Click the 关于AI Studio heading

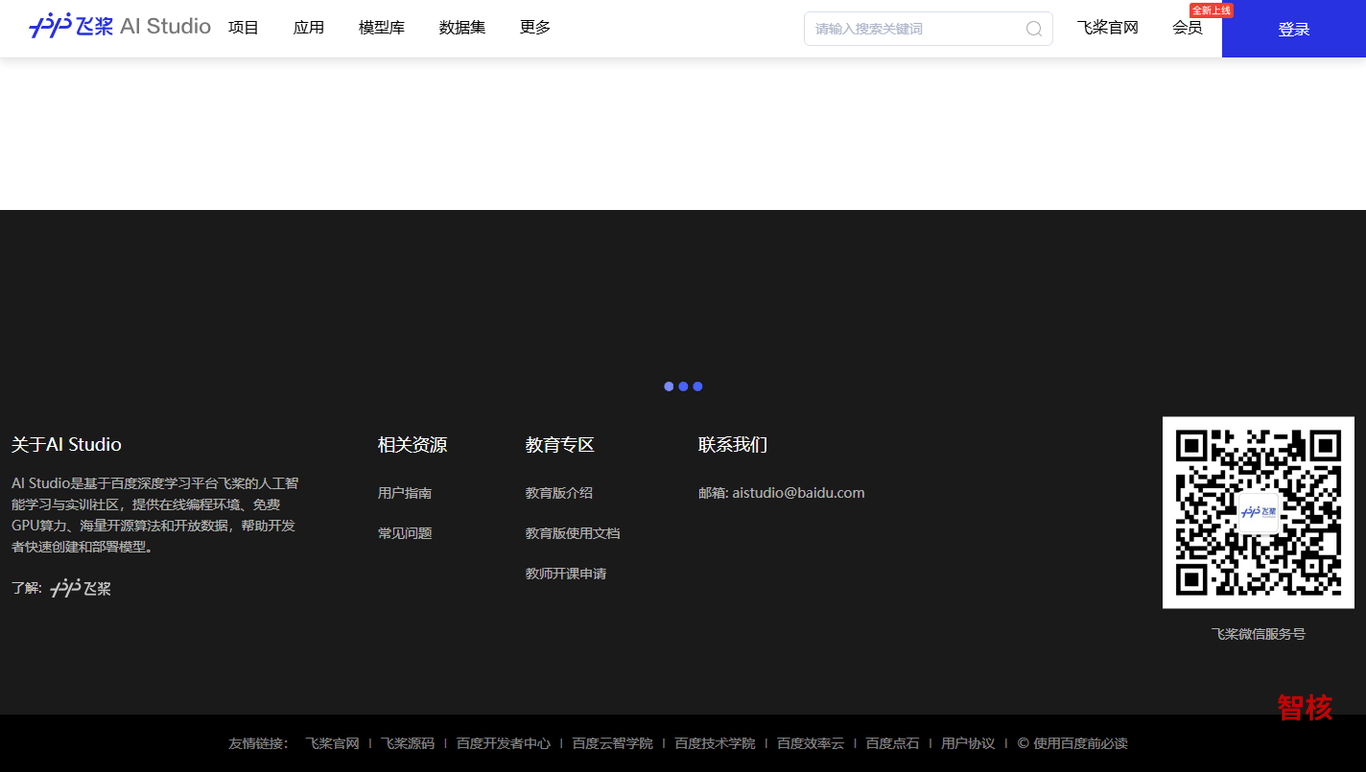[66, 445]
